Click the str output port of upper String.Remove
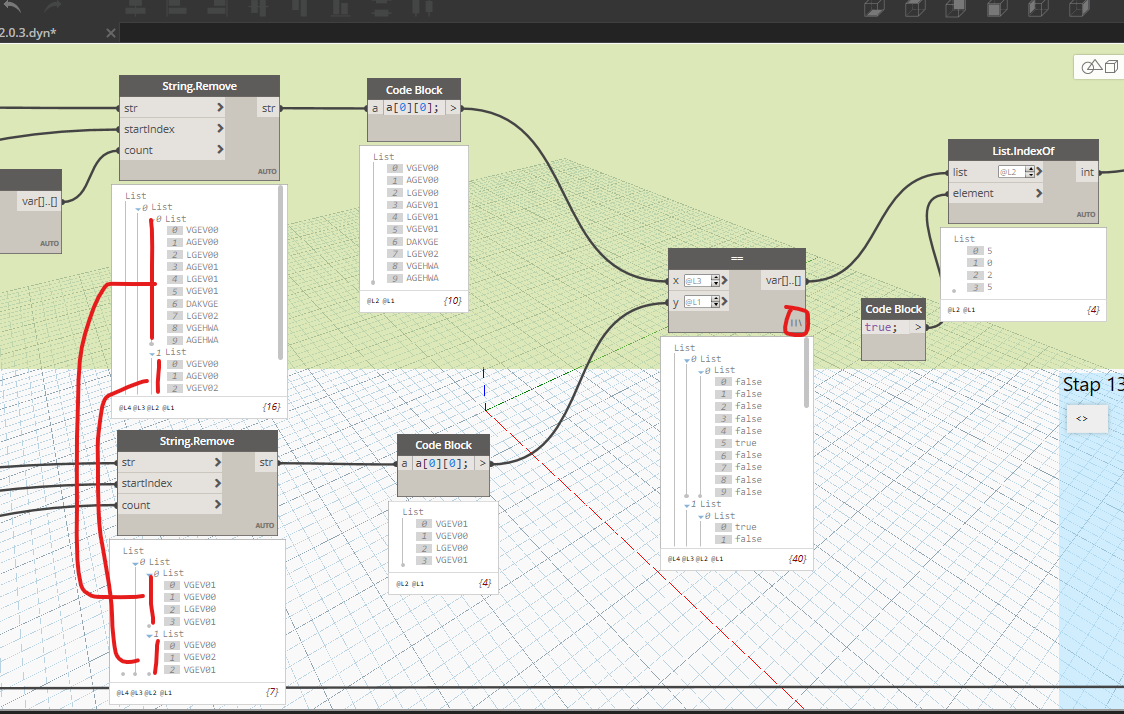Screen dimensions: 1124x714 [268, 108]
